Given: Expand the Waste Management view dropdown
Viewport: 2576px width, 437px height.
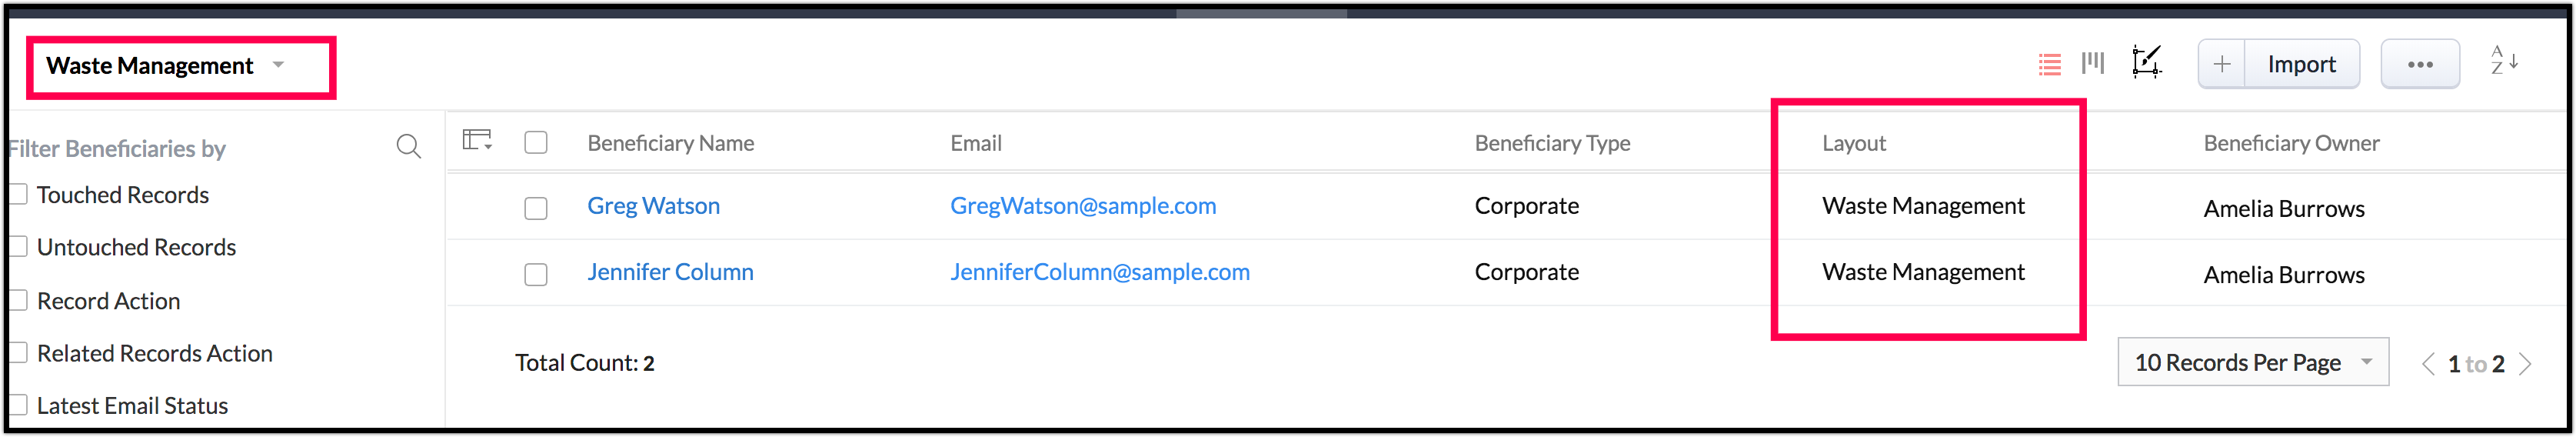Looking at the screenshot, I should (279, 66).
